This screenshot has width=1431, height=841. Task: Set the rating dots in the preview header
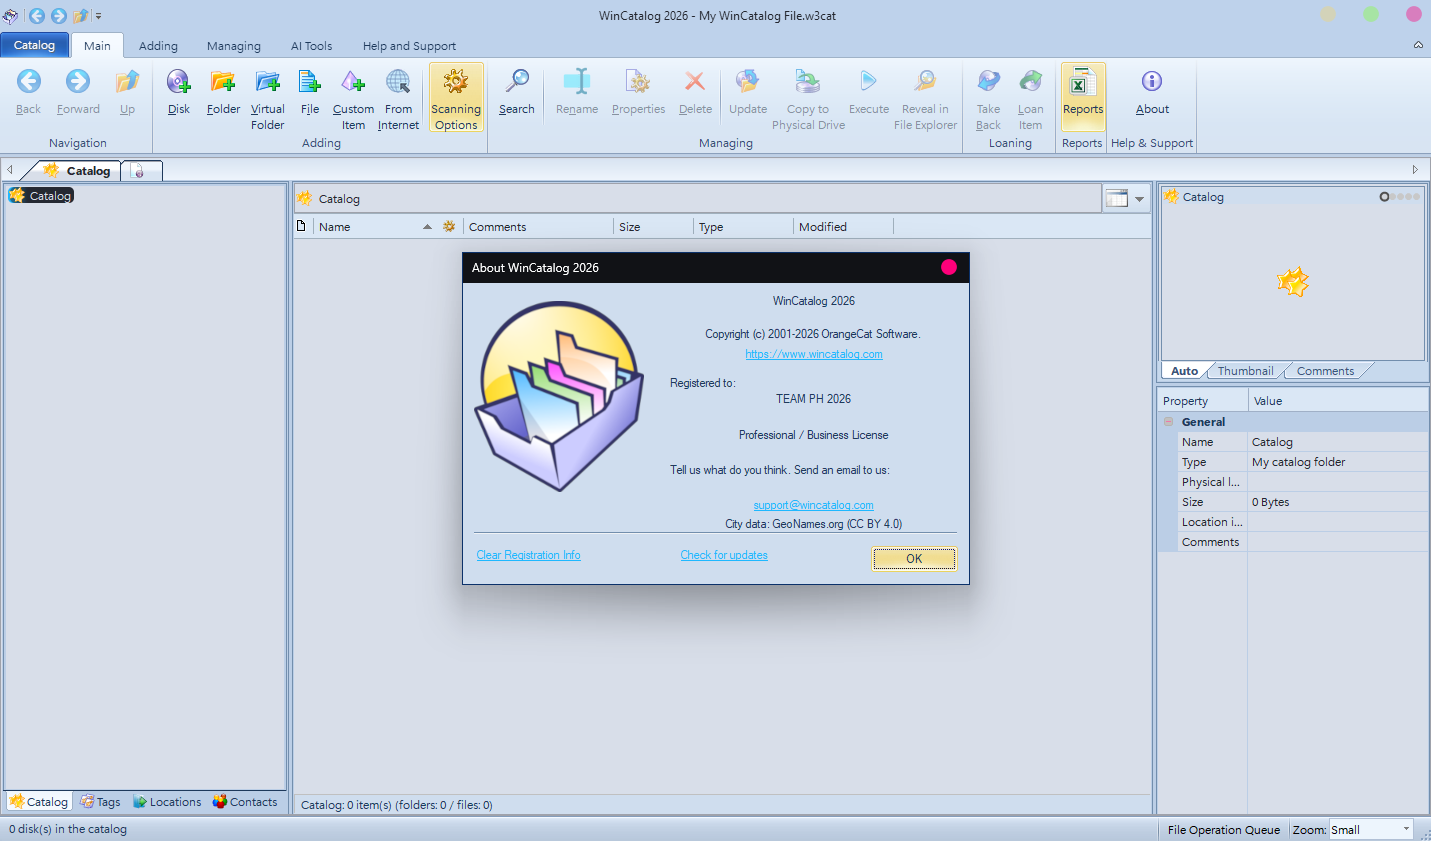coord(1399,197)
